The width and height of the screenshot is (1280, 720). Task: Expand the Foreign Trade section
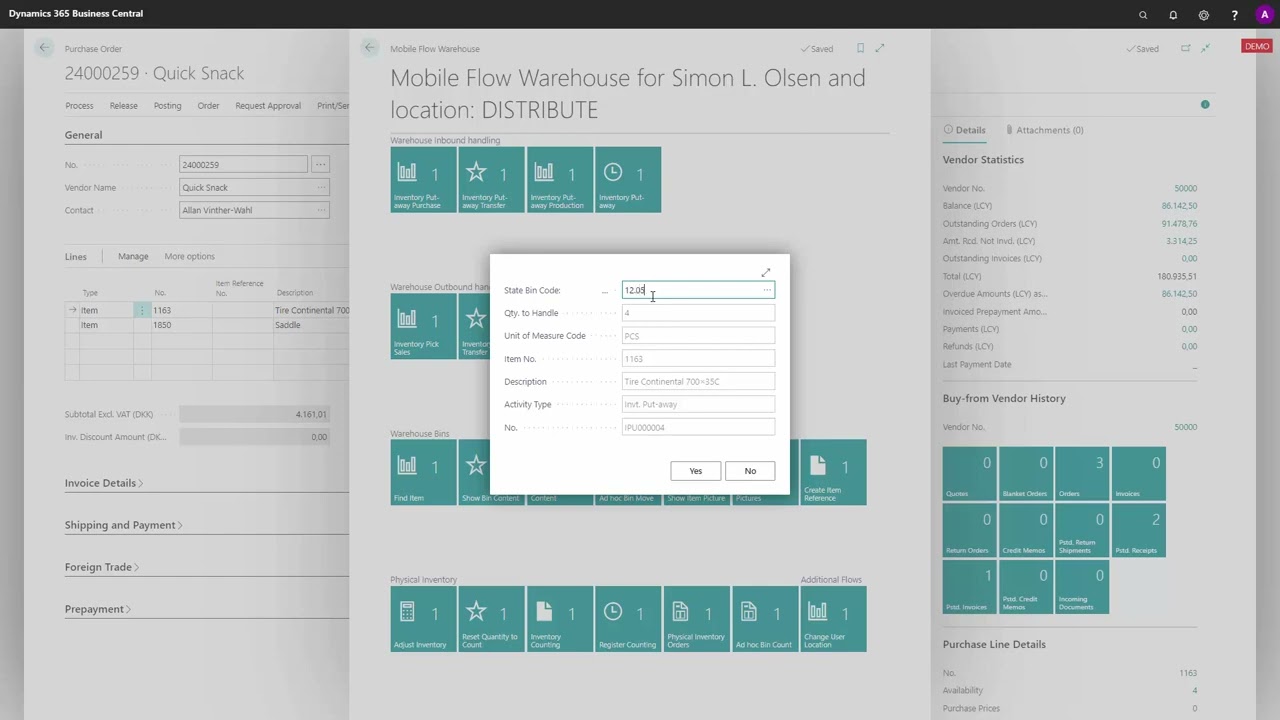(101, 567)
